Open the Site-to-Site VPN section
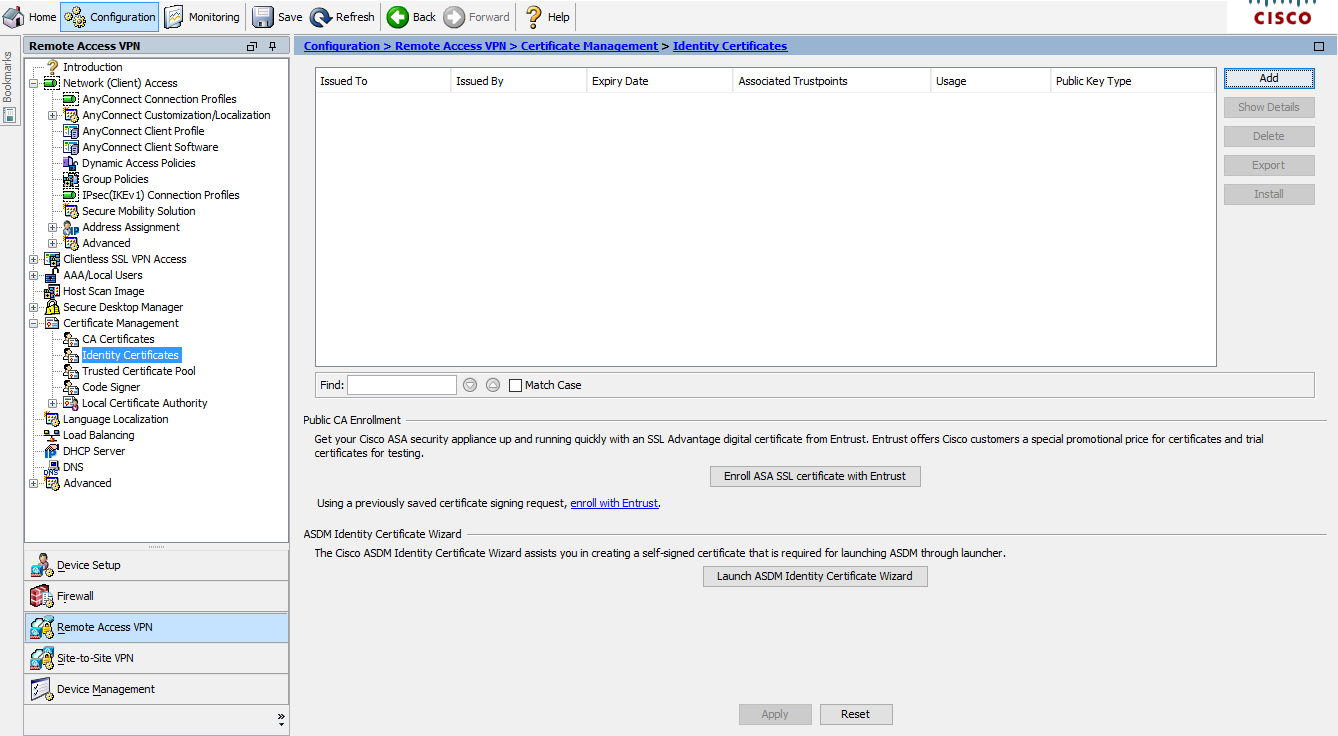This screenshot has height=736, width=1338. (156, 658)
